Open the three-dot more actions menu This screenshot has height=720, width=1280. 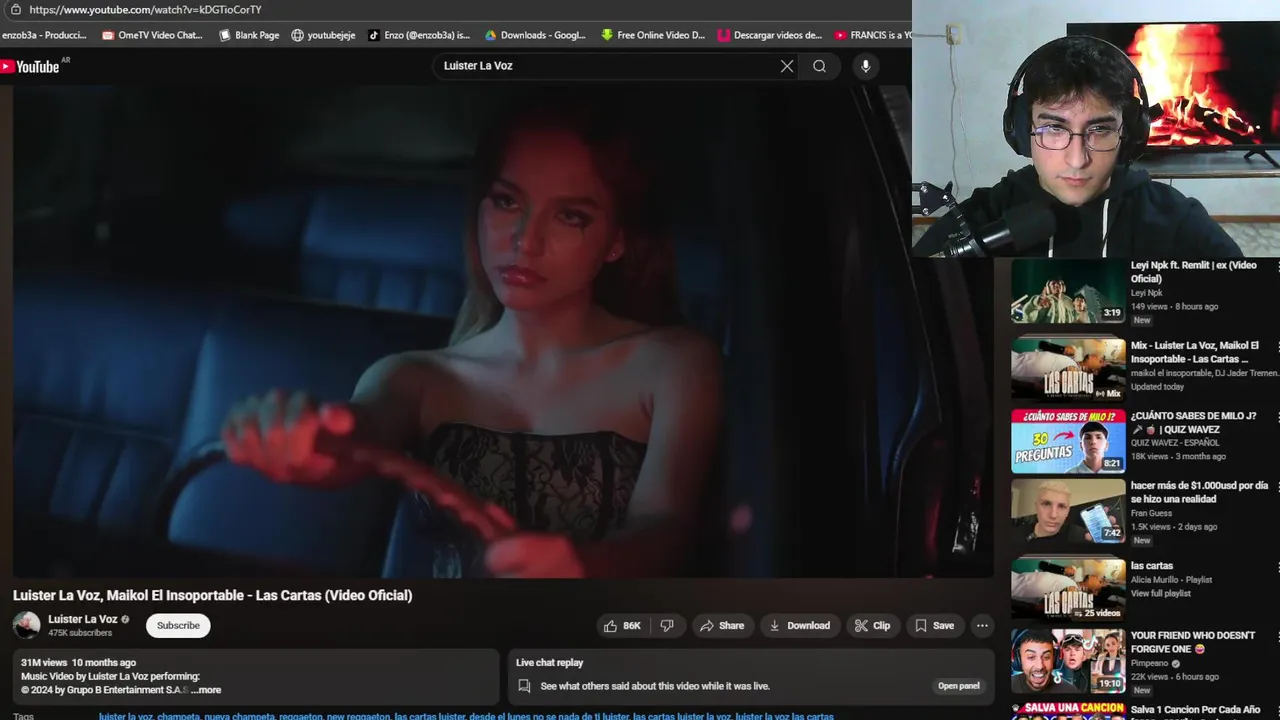tap(982, 626)
